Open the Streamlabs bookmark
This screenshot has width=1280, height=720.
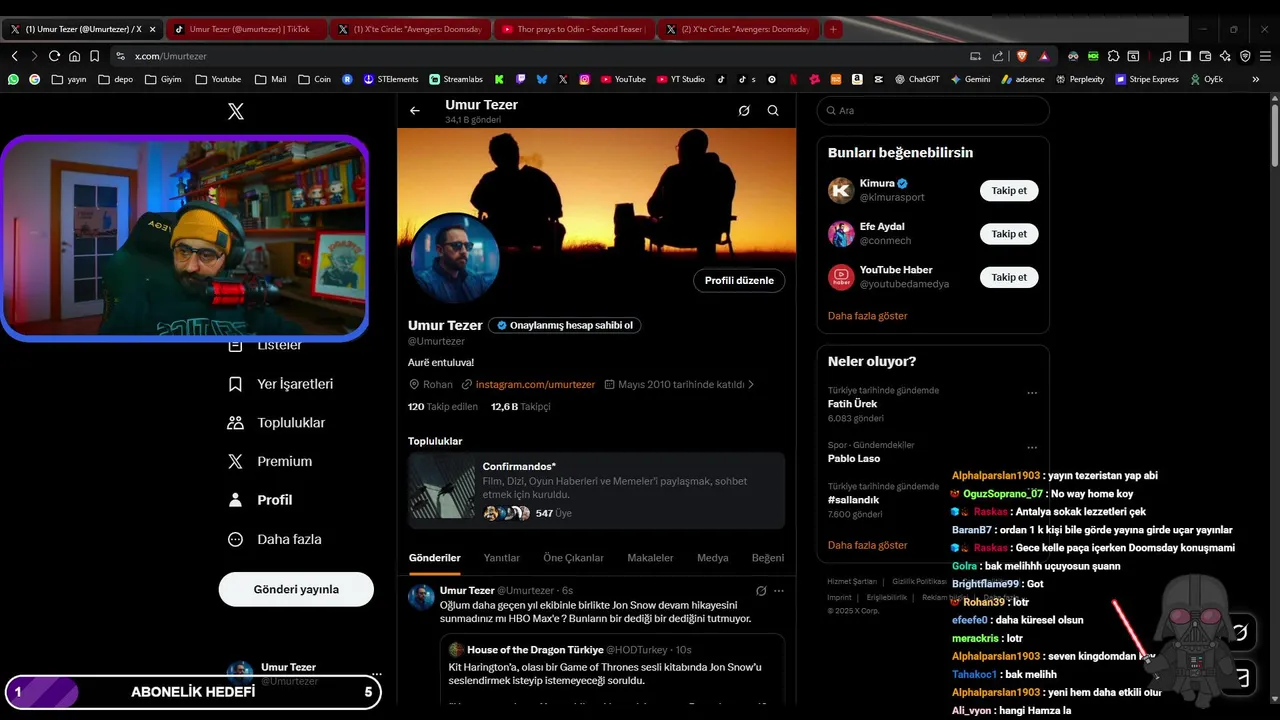point(456,79)
